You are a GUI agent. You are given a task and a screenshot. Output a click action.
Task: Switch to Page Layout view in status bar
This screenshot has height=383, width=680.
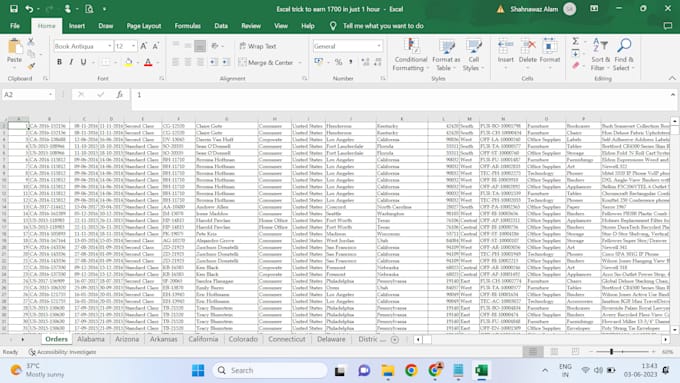pos(554,352)
